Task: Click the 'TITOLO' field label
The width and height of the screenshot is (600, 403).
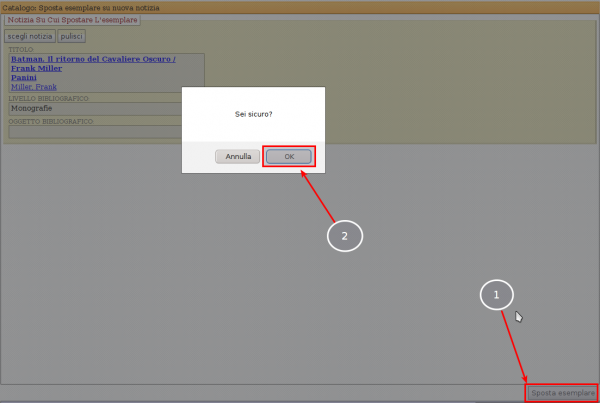Action: tap(20, 49)
